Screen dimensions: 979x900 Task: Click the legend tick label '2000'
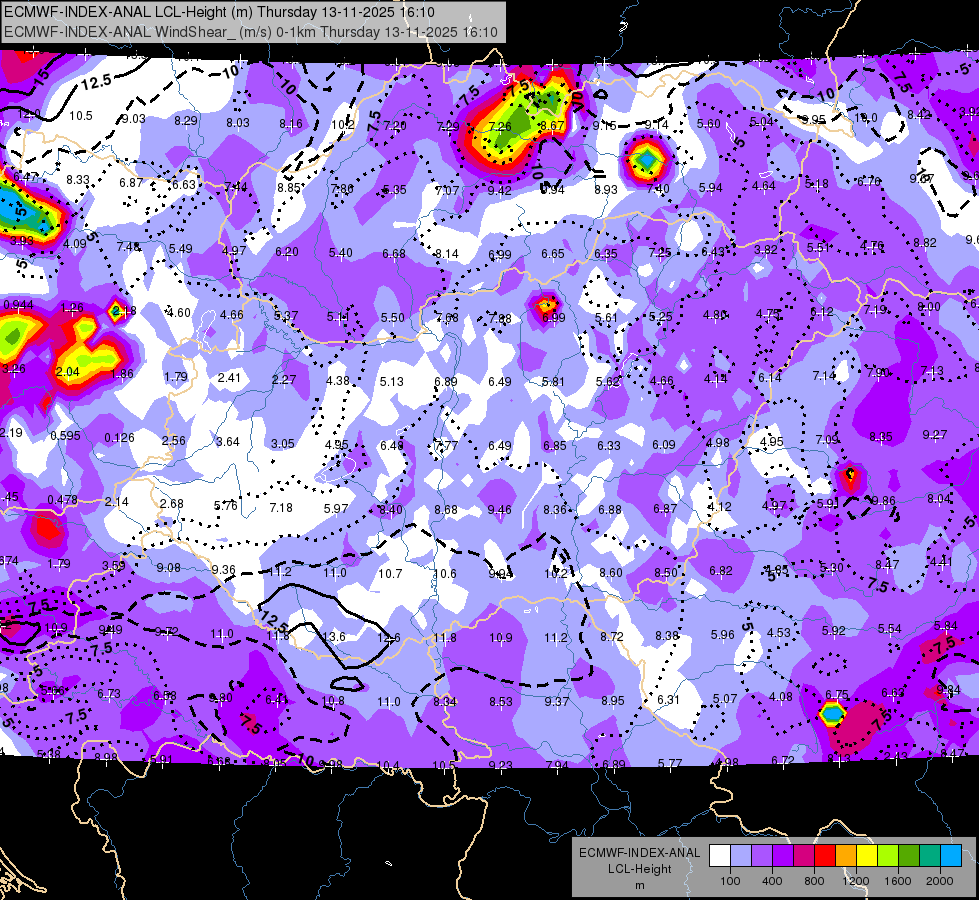(940, 881)
